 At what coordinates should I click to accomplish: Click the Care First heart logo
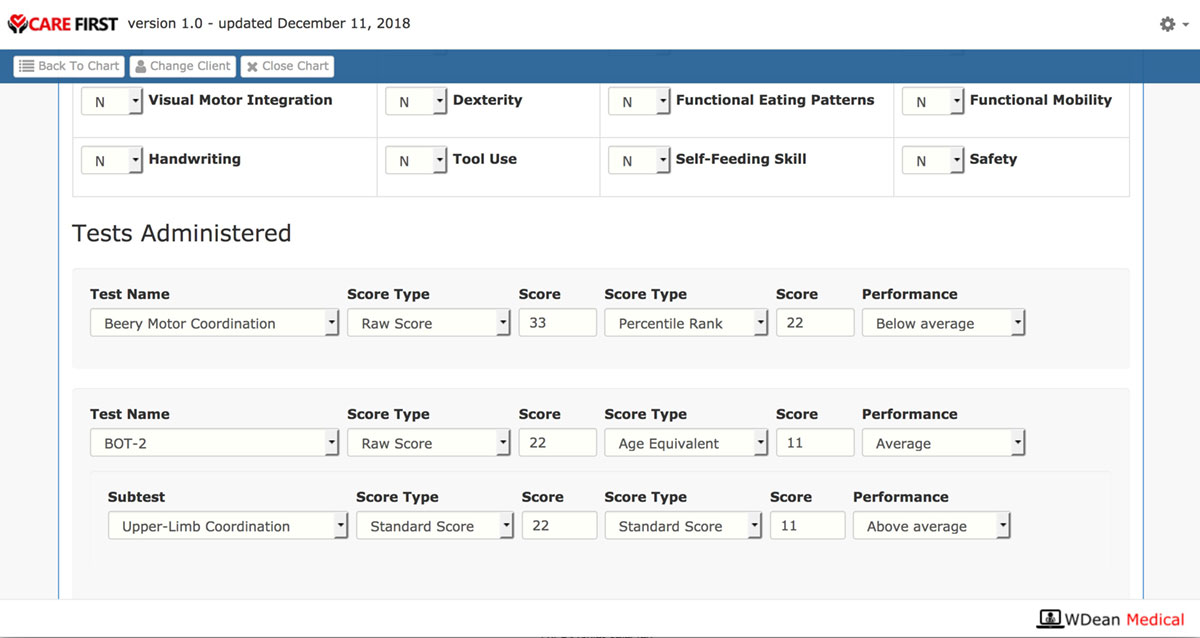click(x=19, y=23)
